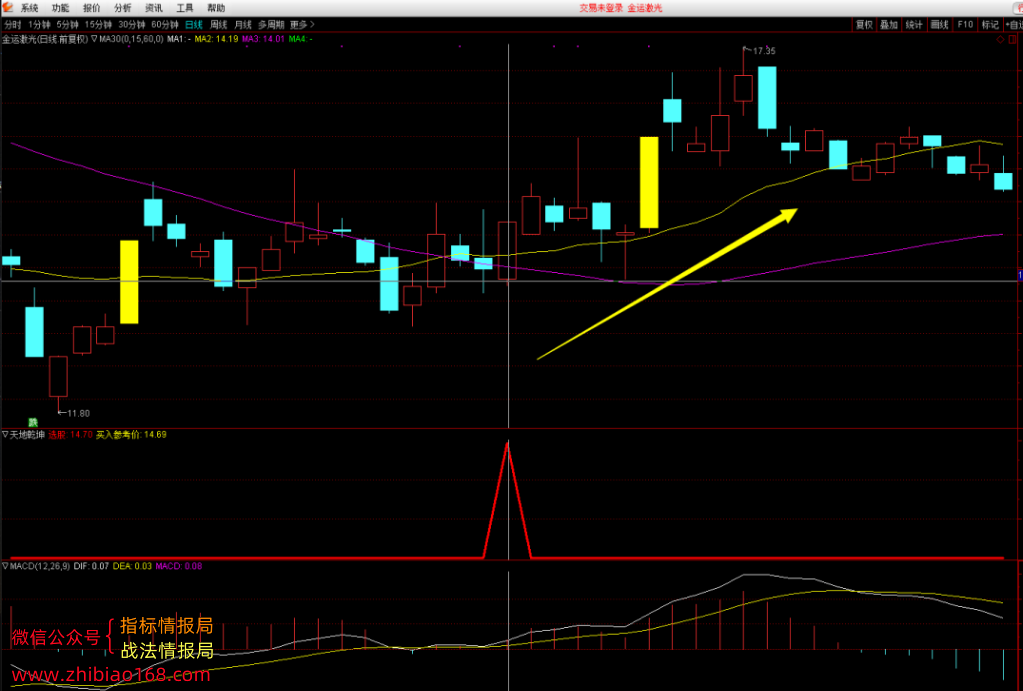1023x691 pixels.
Task: Open the 功能 menu
Action: click(61, 8)
